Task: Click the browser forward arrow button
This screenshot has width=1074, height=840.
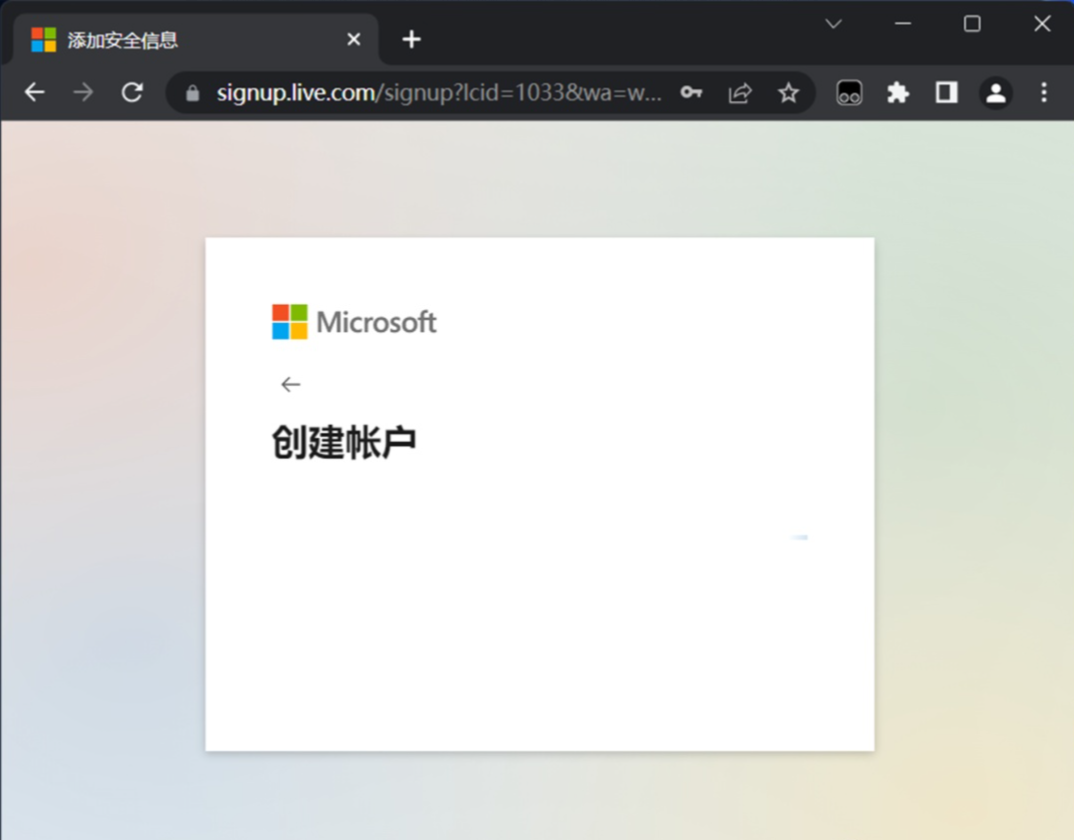Action: (x=83, y=92)
